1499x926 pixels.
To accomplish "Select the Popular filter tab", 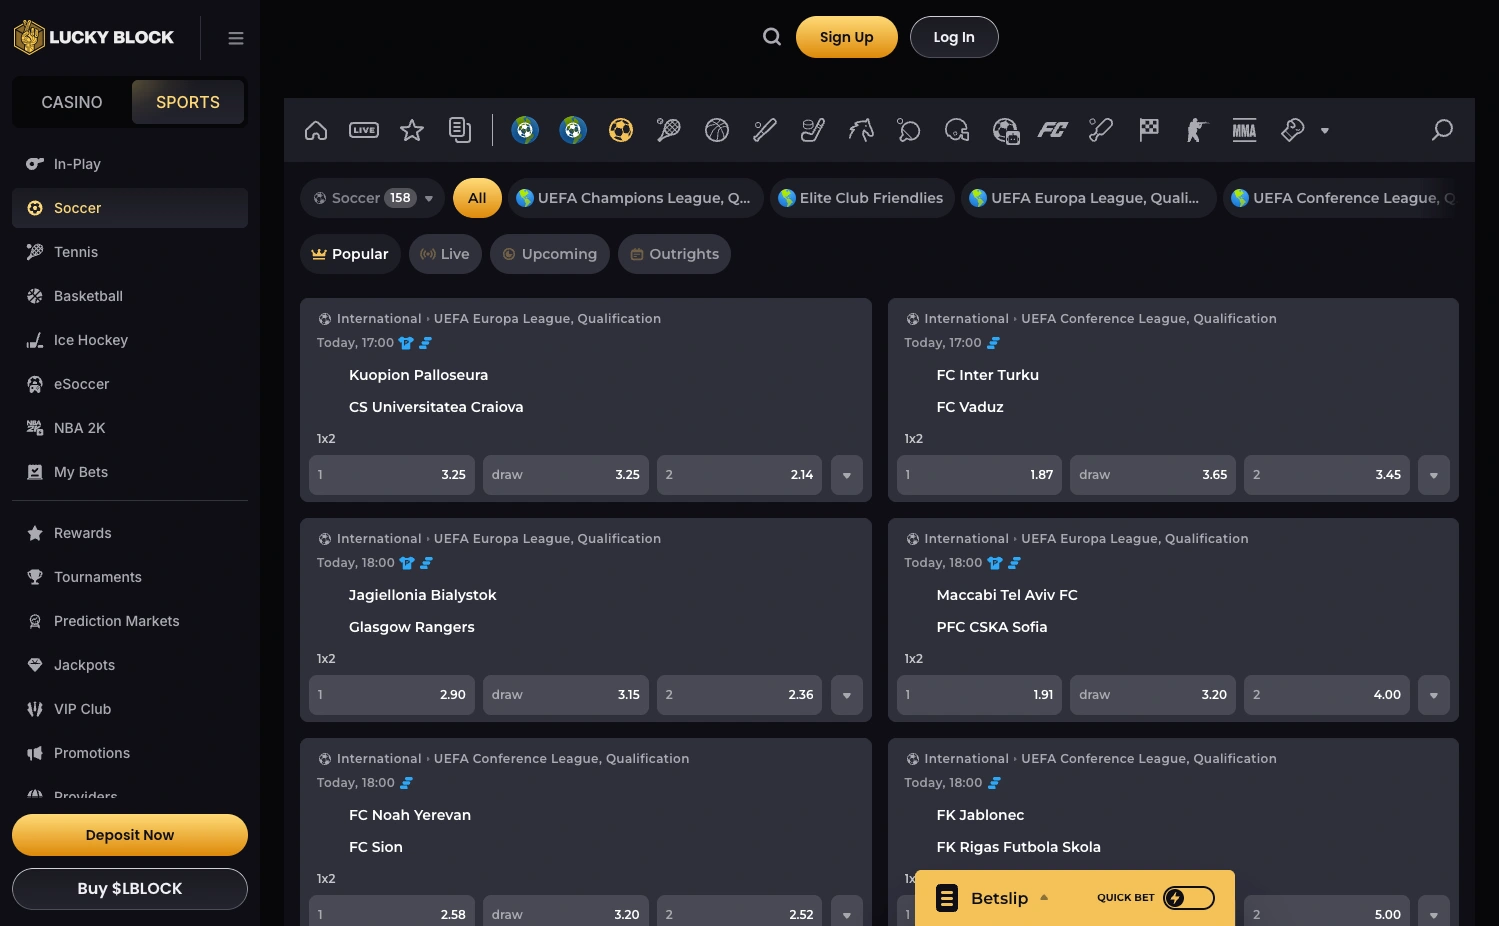I will click(351, 254).
